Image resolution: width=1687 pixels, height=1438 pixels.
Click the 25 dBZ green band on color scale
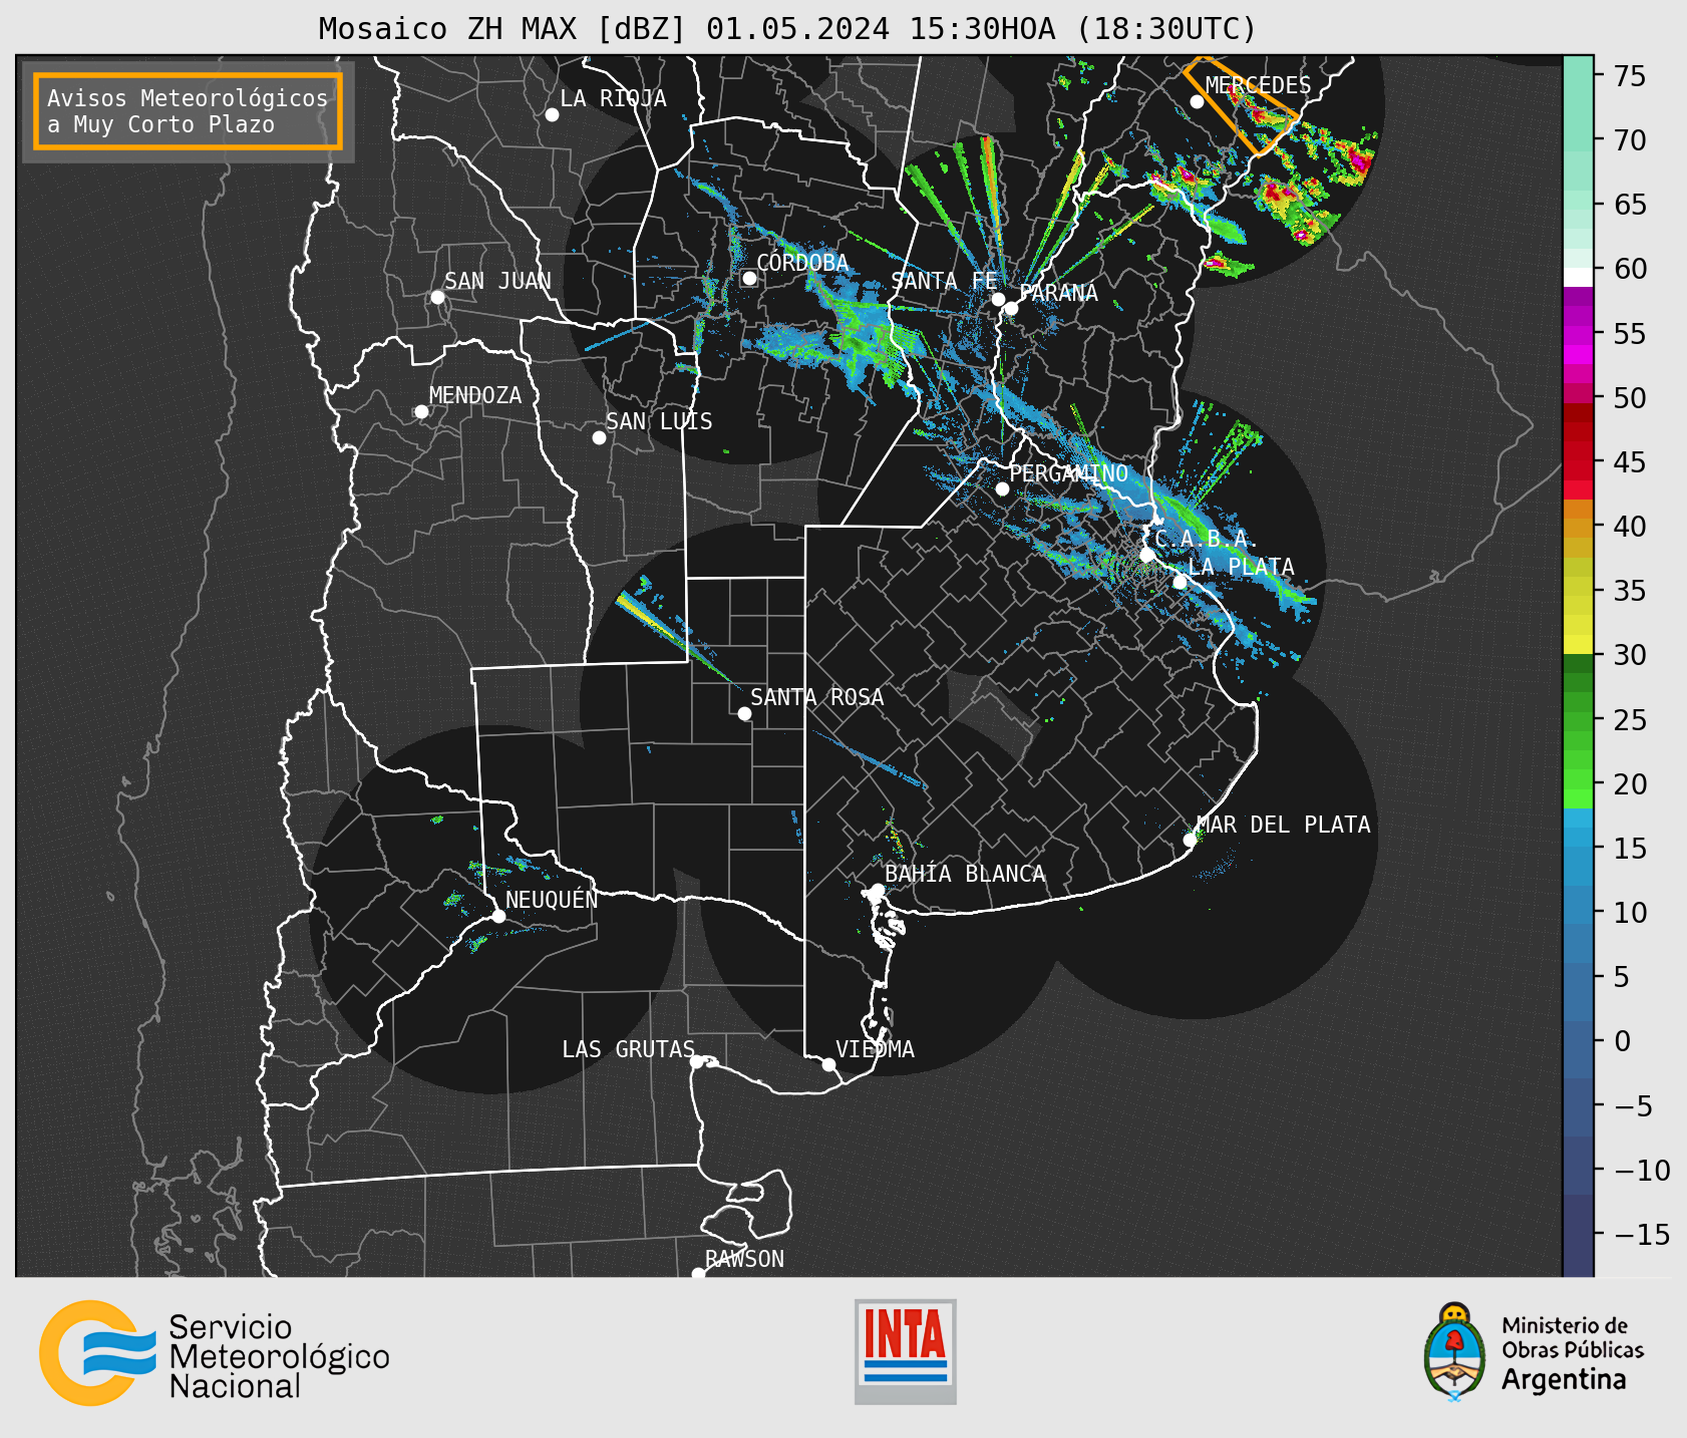[1578, 720]
